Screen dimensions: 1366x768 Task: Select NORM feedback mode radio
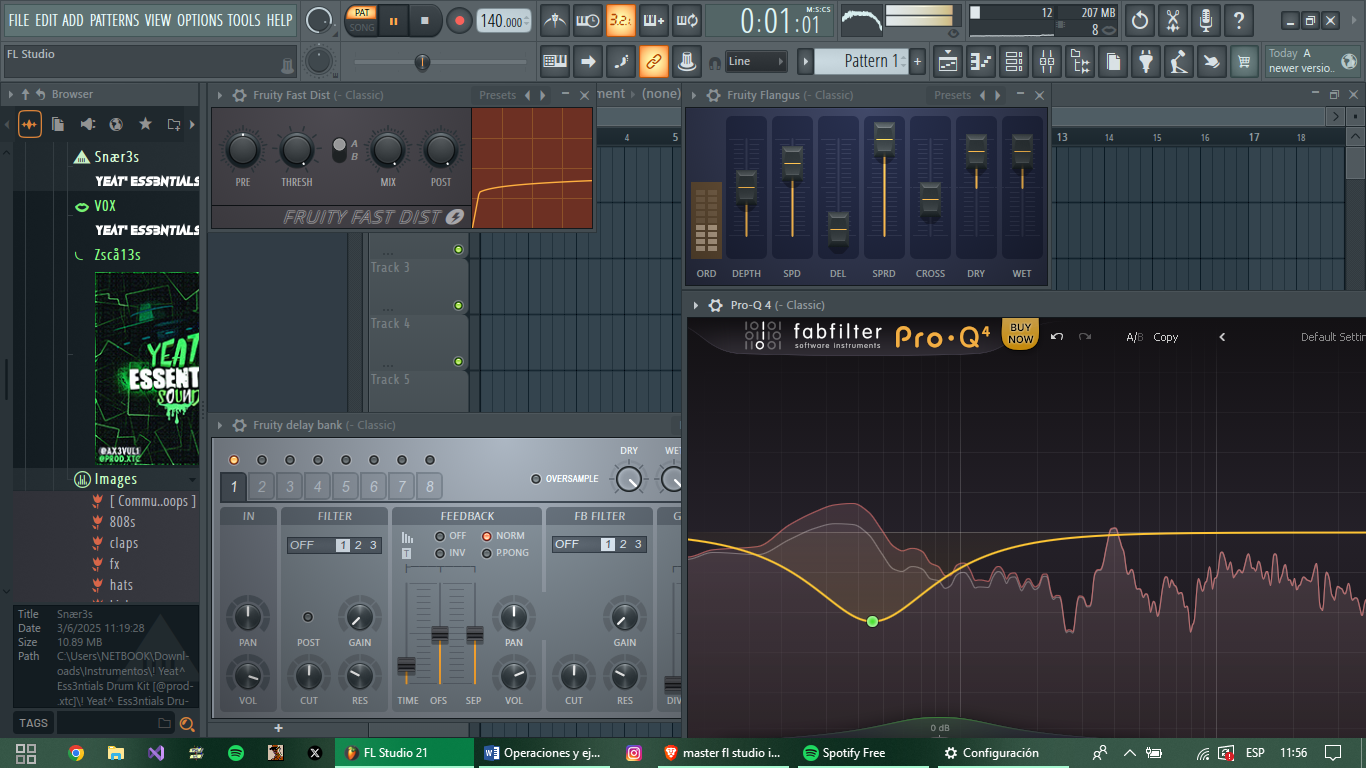487,536
